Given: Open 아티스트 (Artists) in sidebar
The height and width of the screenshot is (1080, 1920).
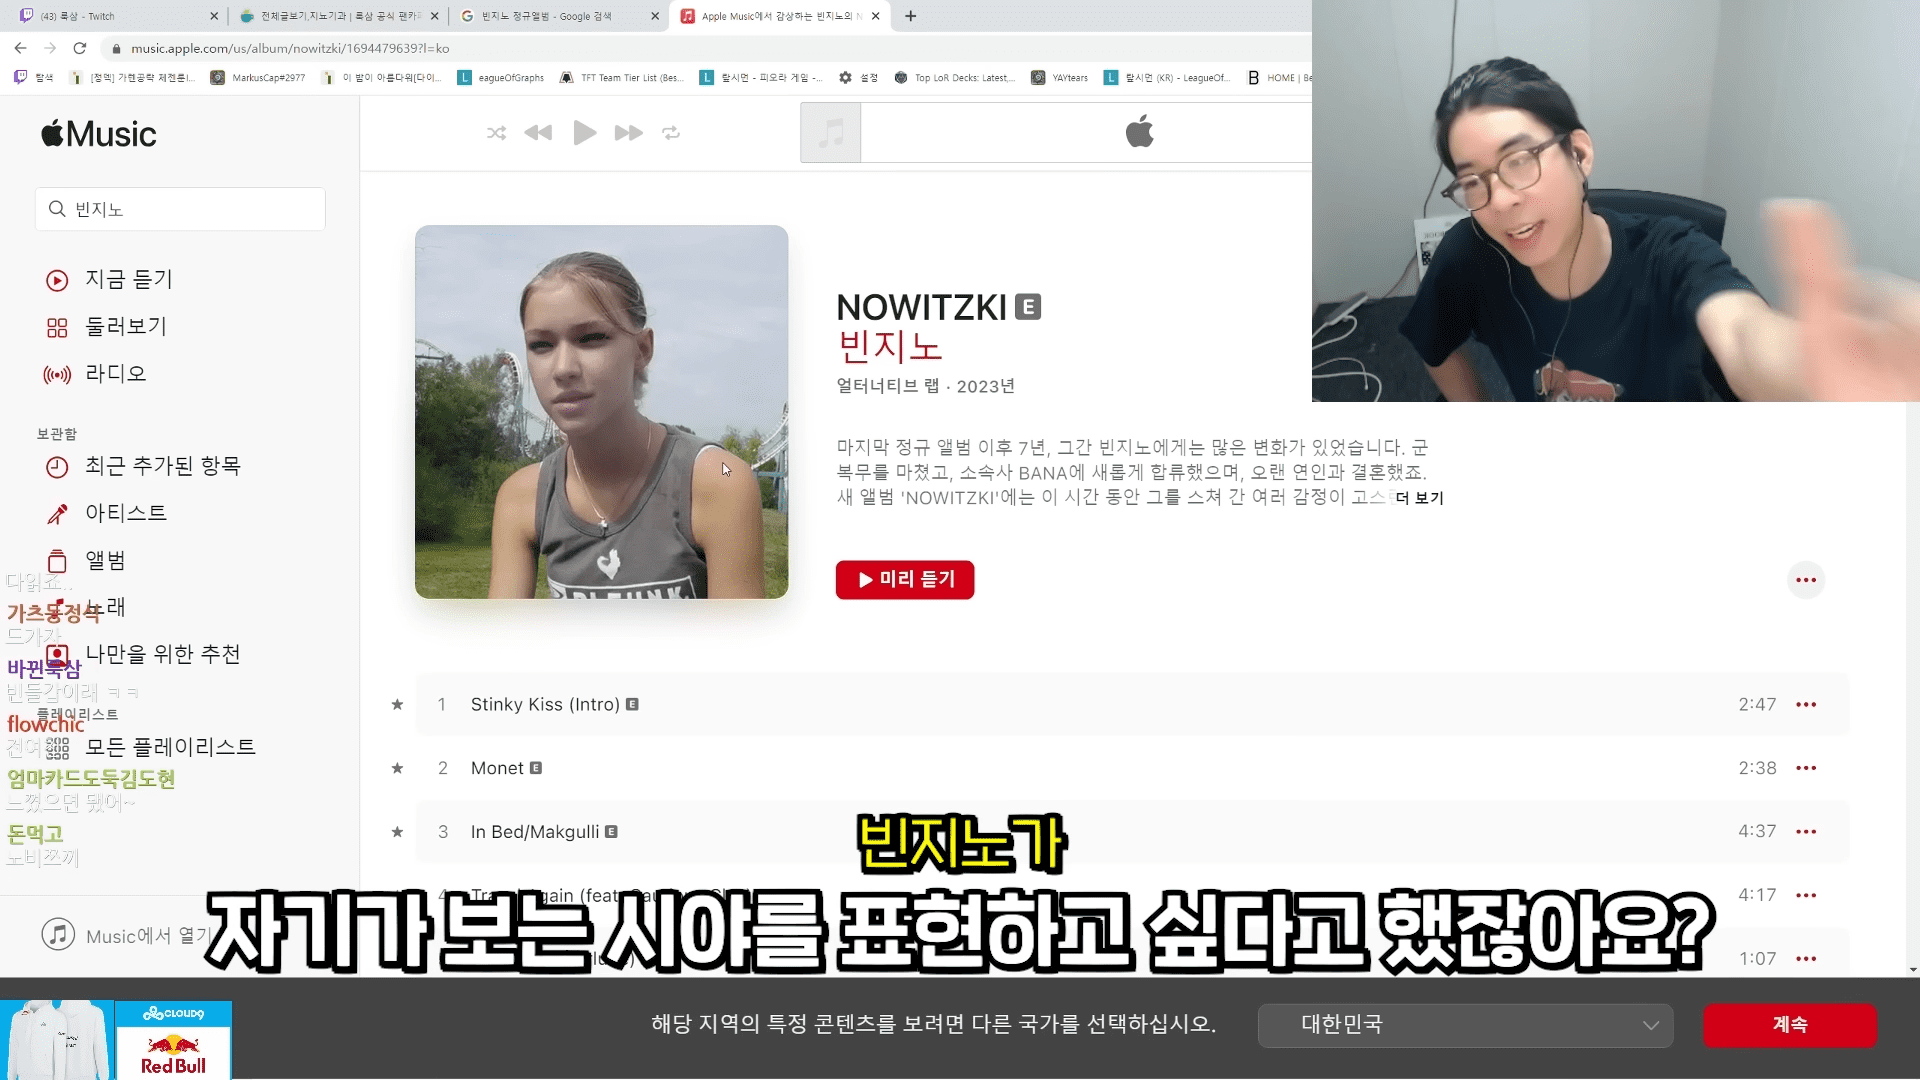Looking at the screenshot, I should 125,514.
